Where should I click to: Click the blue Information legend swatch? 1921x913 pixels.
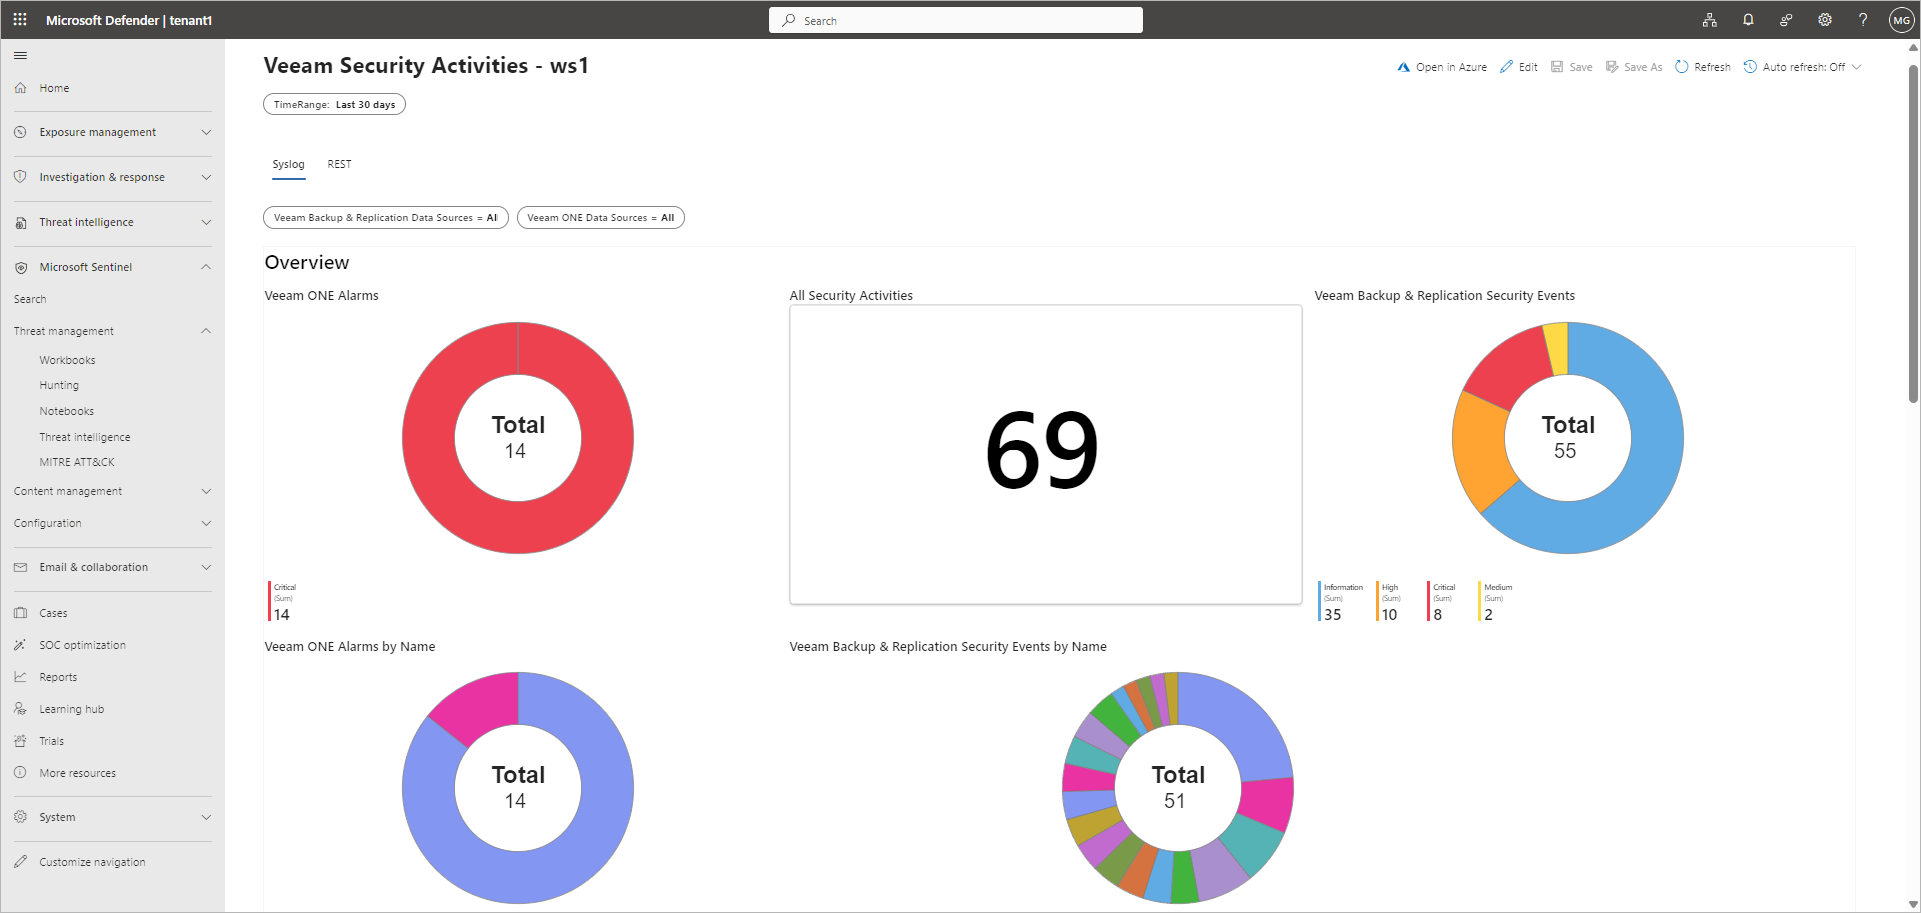click(1320, 601)
